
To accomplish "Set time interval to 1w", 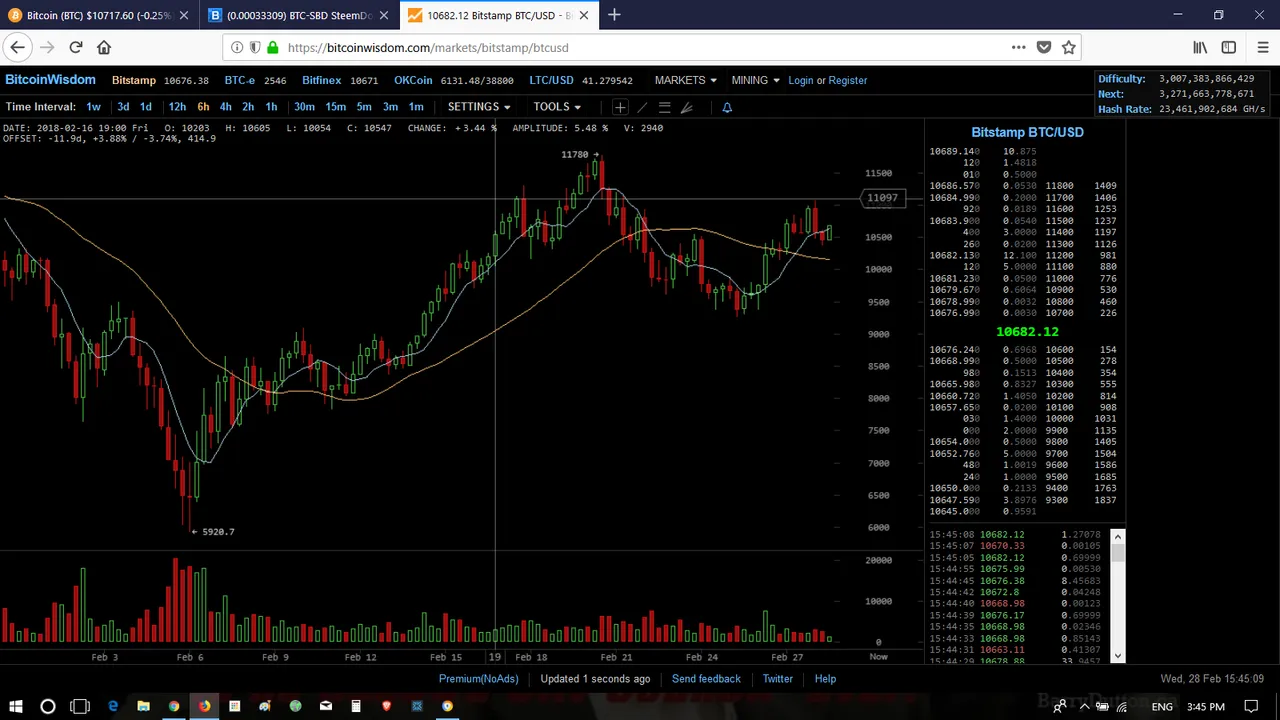I will pyautogui.click(x=93, y=107).
